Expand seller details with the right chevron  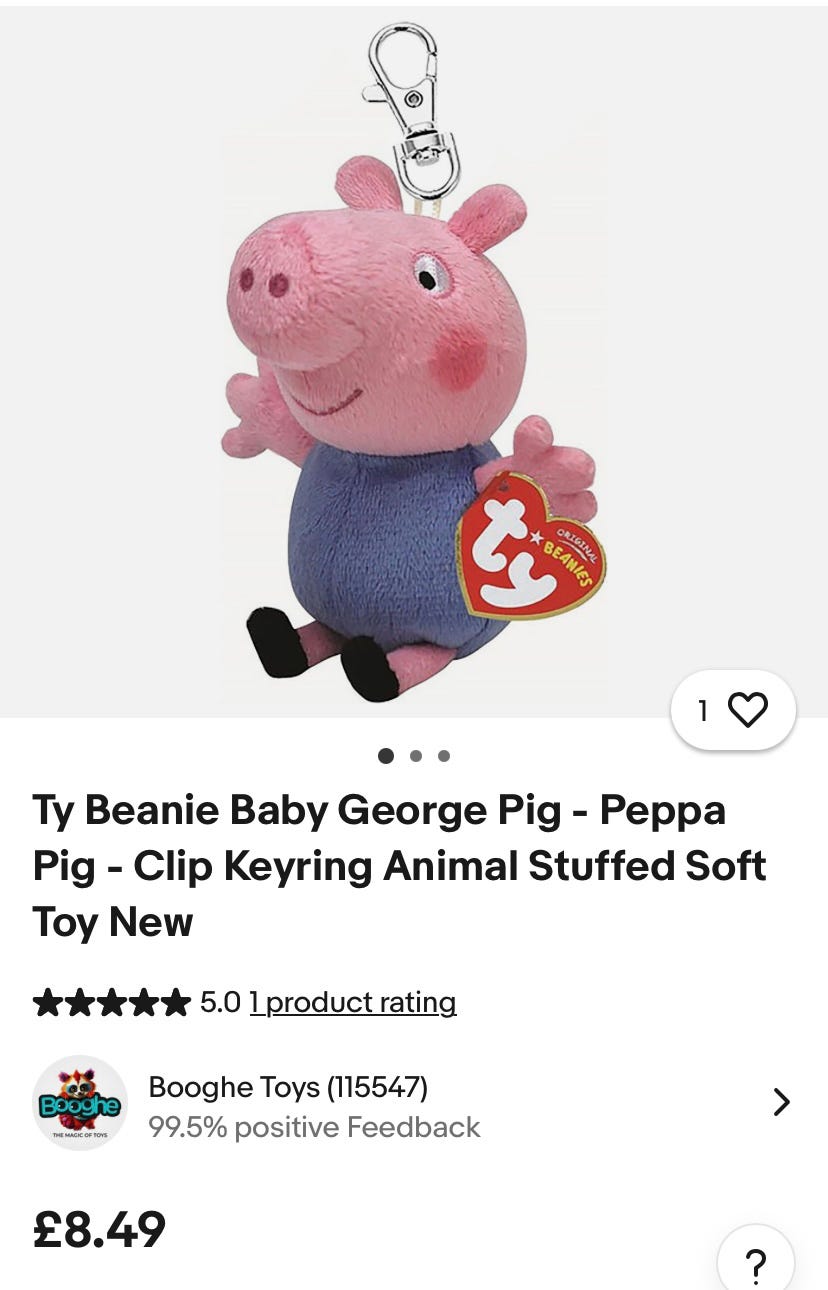click(x=782, y=1102)
